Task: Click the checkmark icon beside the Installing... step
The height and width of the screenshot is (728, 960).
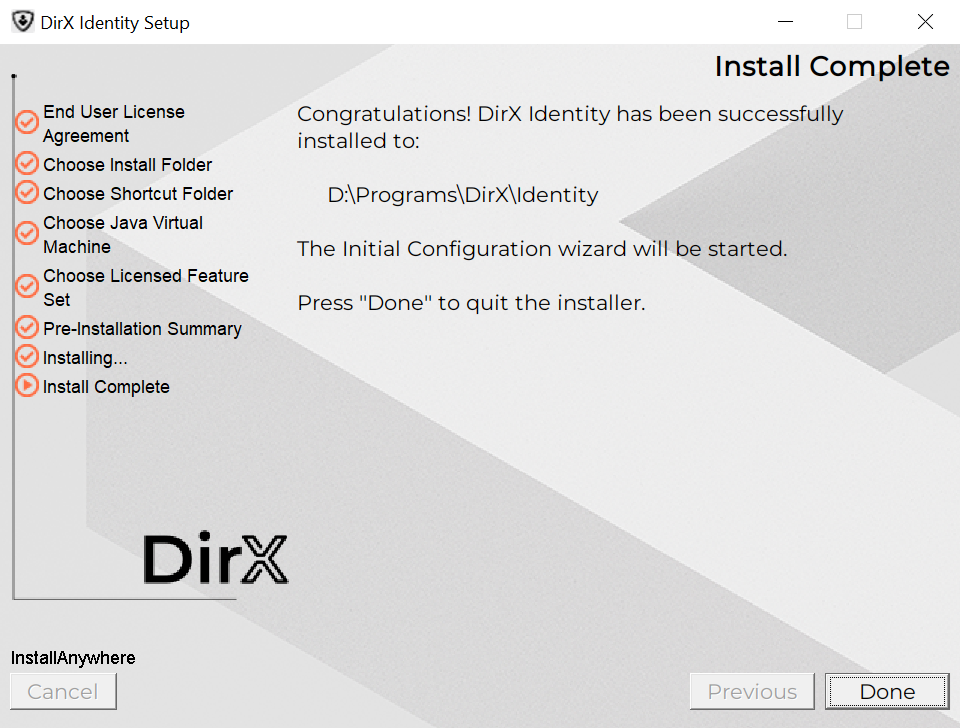Action: (x=27, y=357)
